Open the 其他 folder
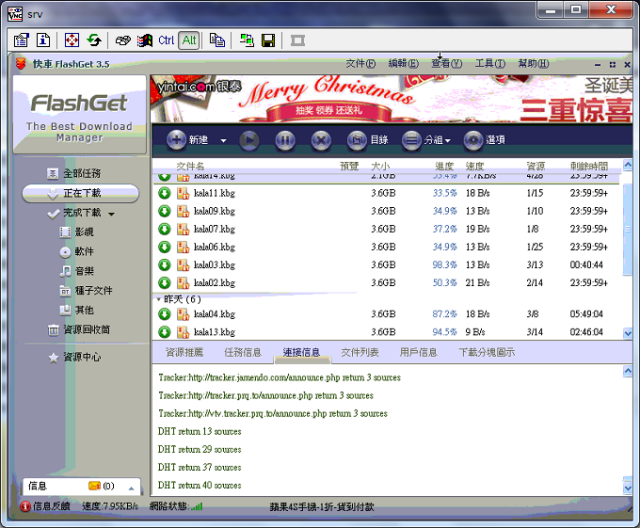The image size is (640, 528). tap(77, 310)
